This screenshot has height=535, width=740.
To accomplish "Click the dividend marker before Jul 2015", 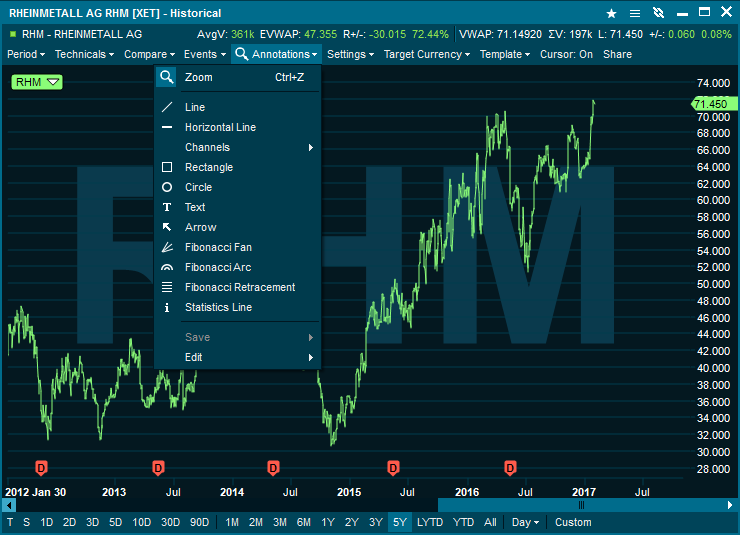I will pyautogui.click(x=393, y=468).
